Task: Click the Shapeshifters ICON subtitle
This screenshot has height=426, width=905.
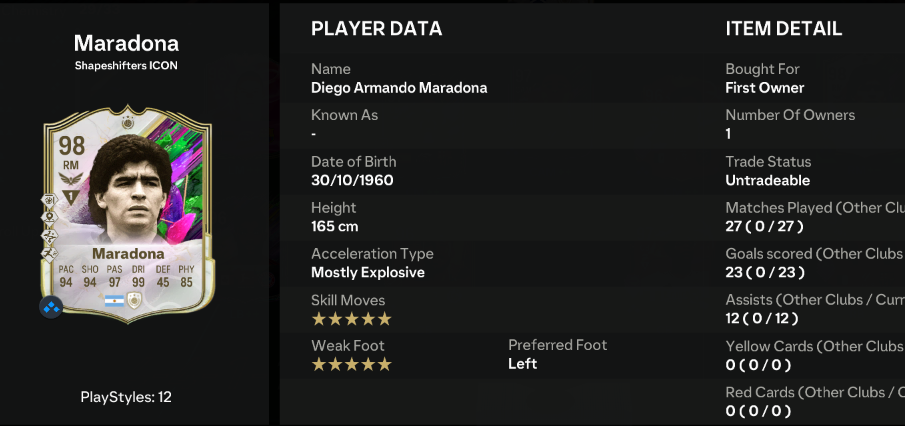Action: coord(126,66)
